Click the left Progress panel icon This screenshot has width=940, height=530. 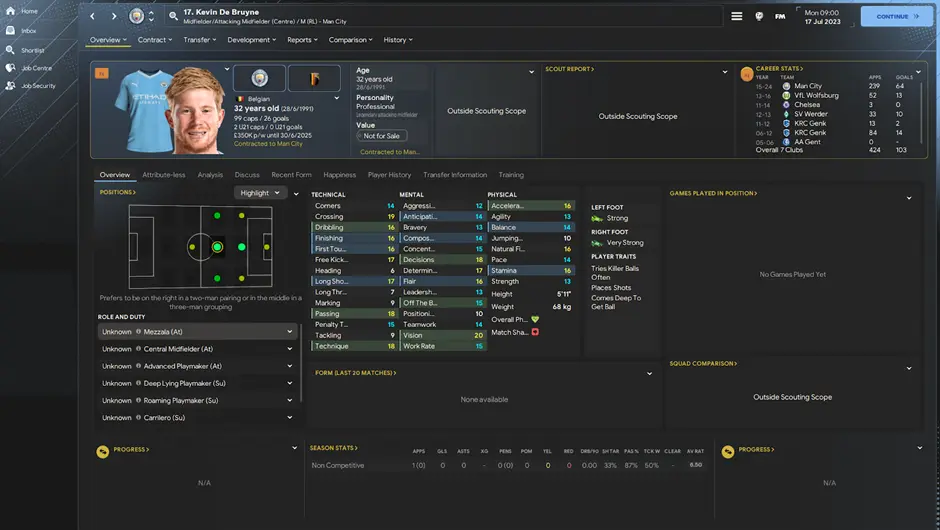click(x=103, y=451)
